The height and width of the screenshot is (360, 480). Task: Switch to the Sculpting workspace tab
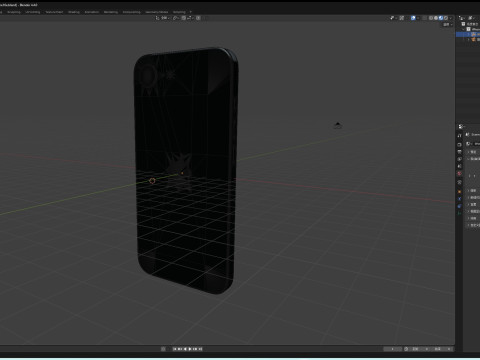coord(14,12)
